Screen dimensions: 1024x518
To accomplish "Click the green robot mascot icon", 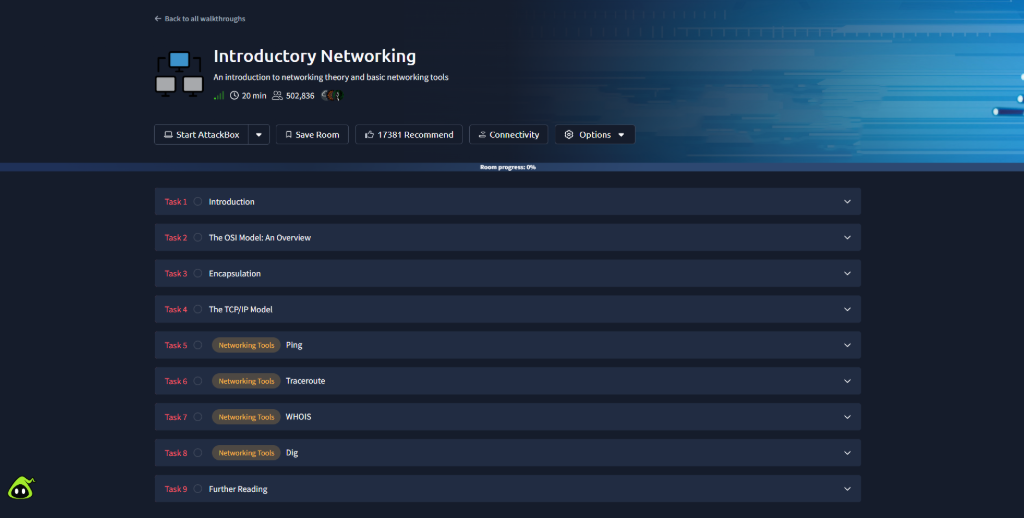I will (x=20, y=488).
